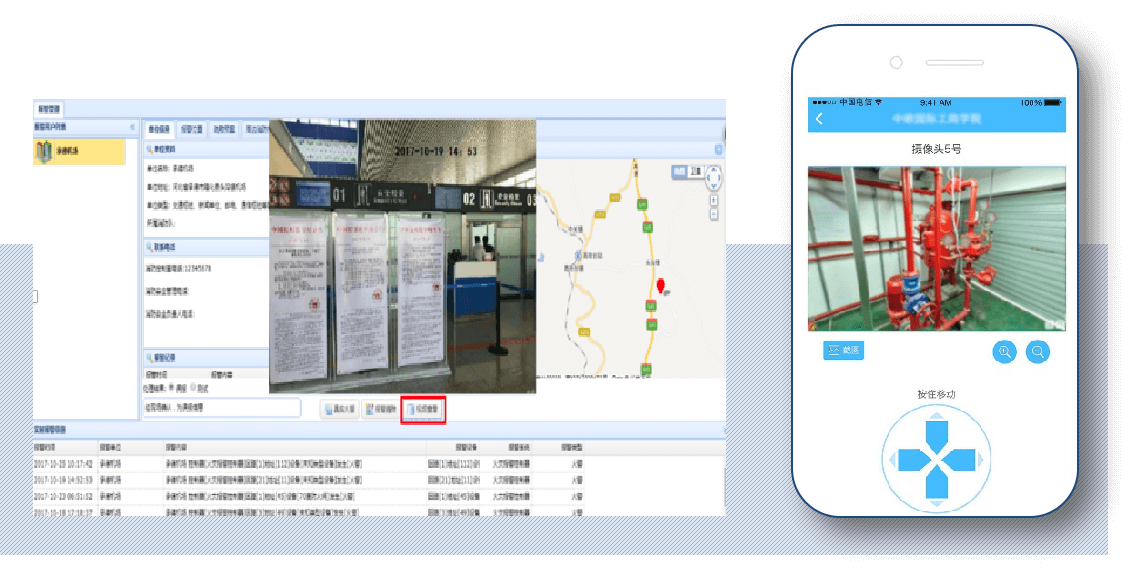The image size is (1136, 575).
Task: Tap the back arrow in phone header
Action: click(819, 119)
